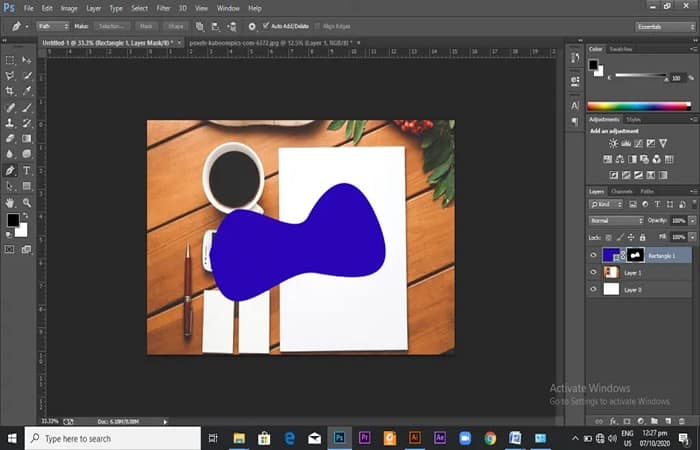Open the Layer menu
Screen dimensions: 700x450
(x=93, y=8)
